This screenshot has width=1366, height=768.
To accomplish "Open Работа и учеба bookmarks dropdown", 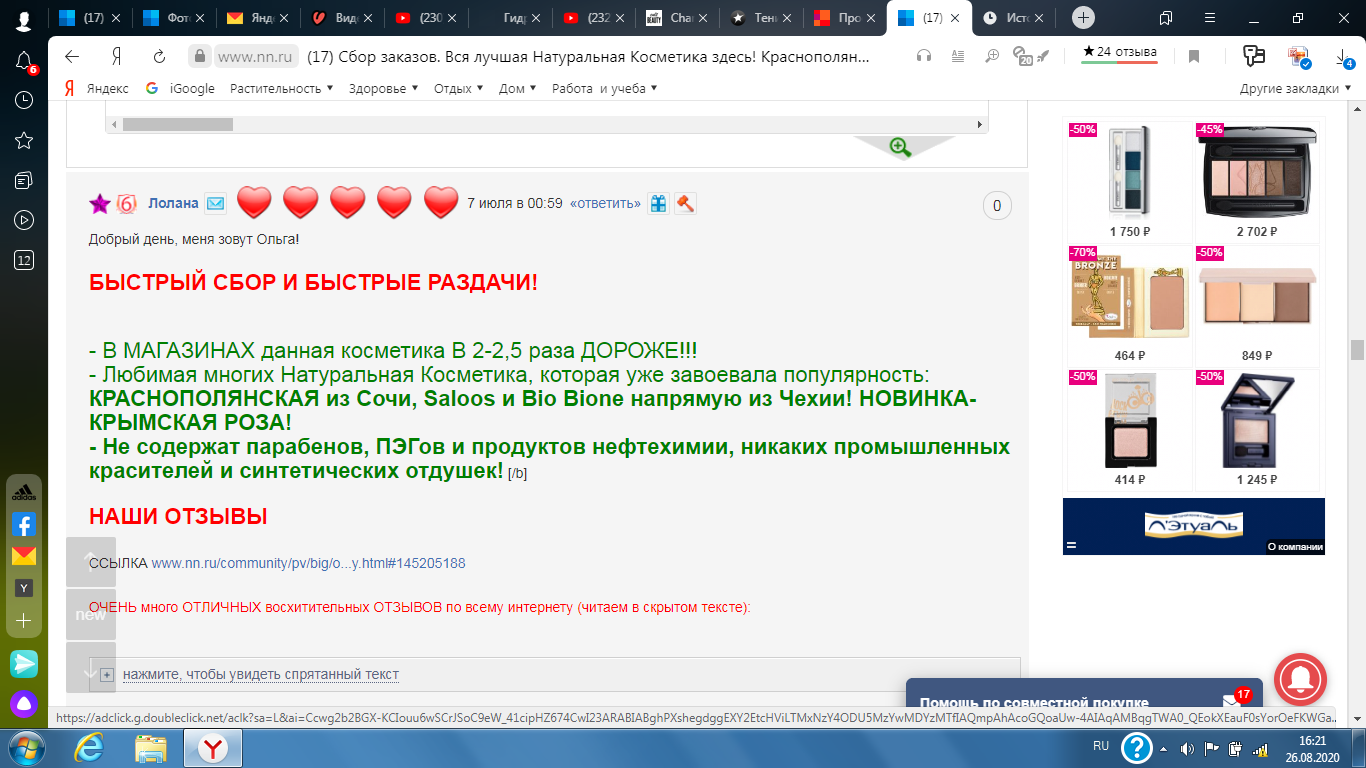I will tap(604, 88).
